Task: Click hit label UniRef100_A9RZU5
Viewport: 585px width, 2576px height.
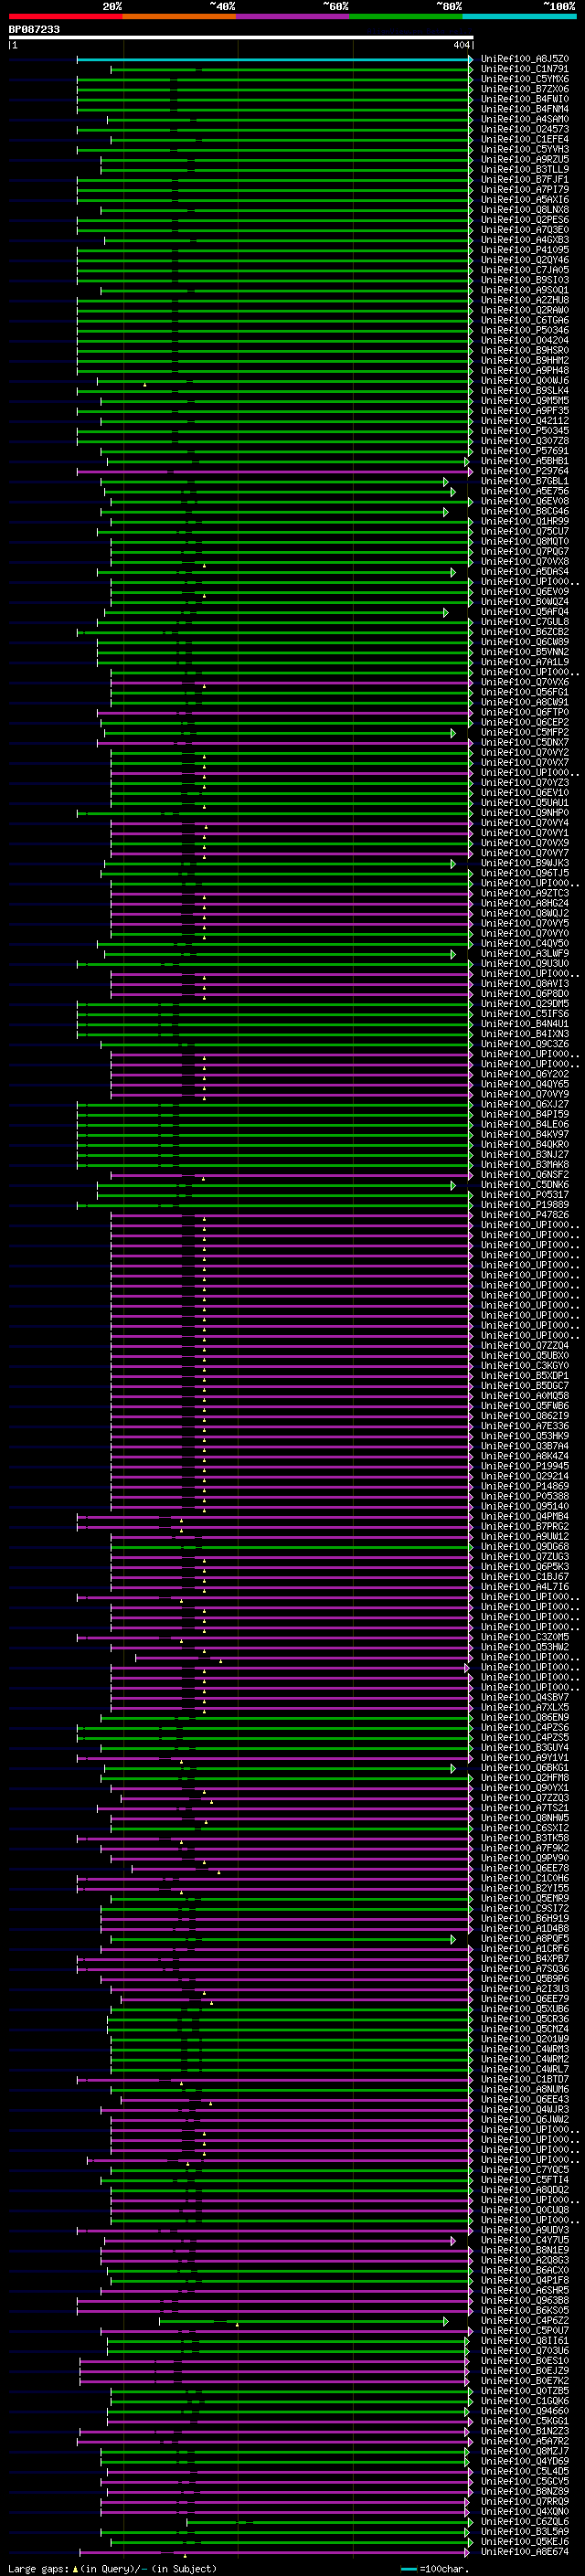Action: coord(525,159)
